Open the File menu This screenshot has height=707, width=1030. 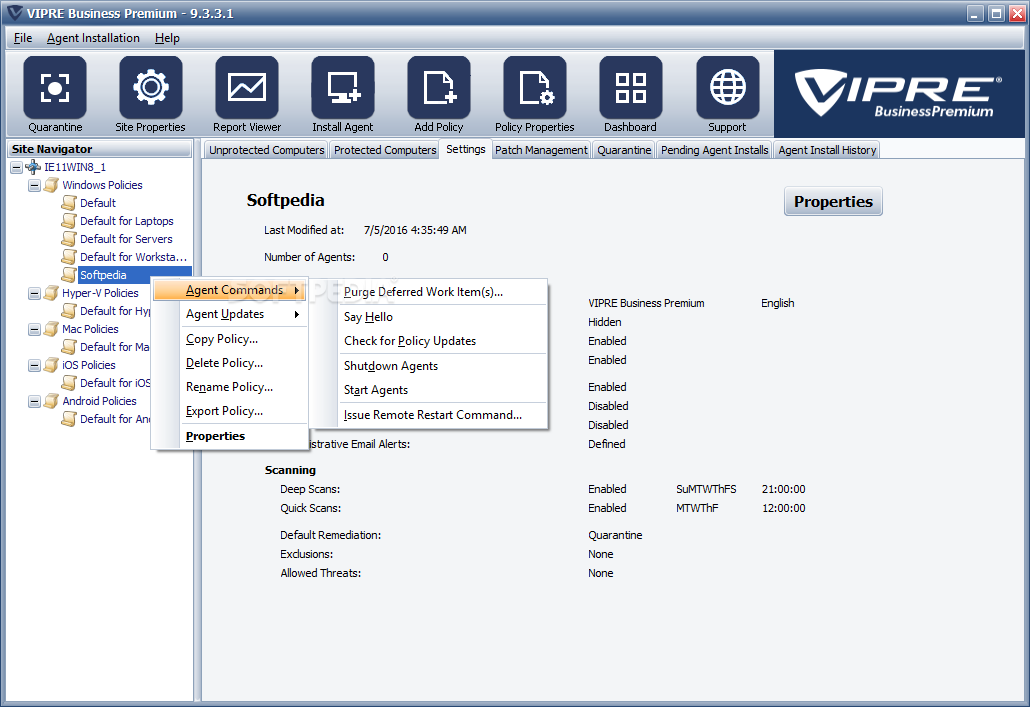click(x=23, y=37)
